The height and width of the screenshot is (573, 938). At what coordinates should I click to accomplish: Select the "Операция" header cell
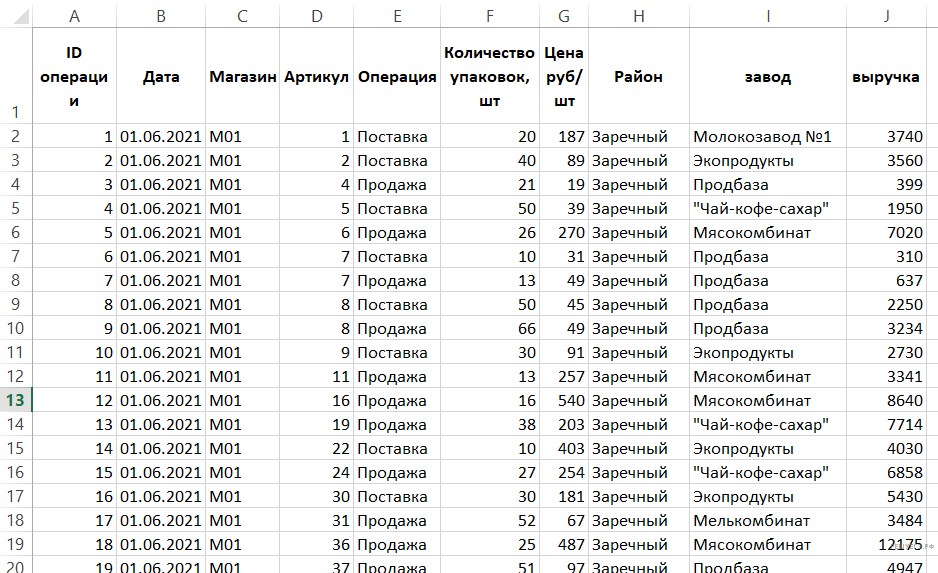(x=397, y=77)
